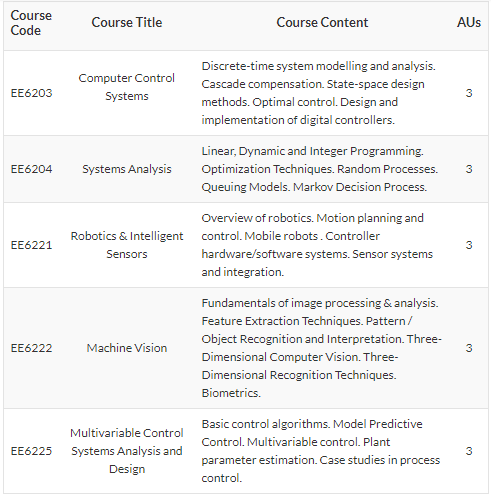
Task: Click the Course Code column header
Action: 31,23
